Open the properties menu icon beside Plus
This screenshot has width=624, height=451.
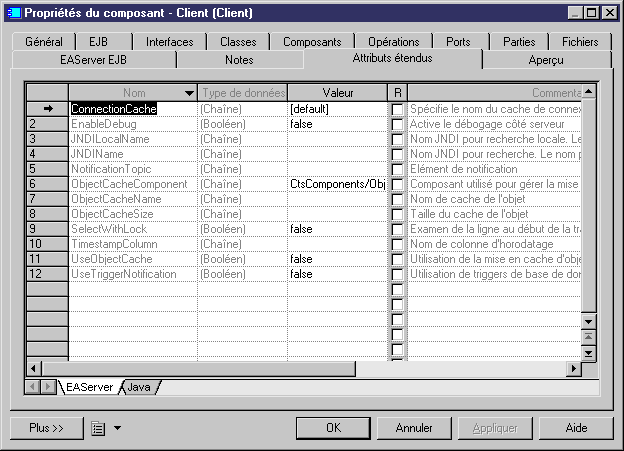98,428
